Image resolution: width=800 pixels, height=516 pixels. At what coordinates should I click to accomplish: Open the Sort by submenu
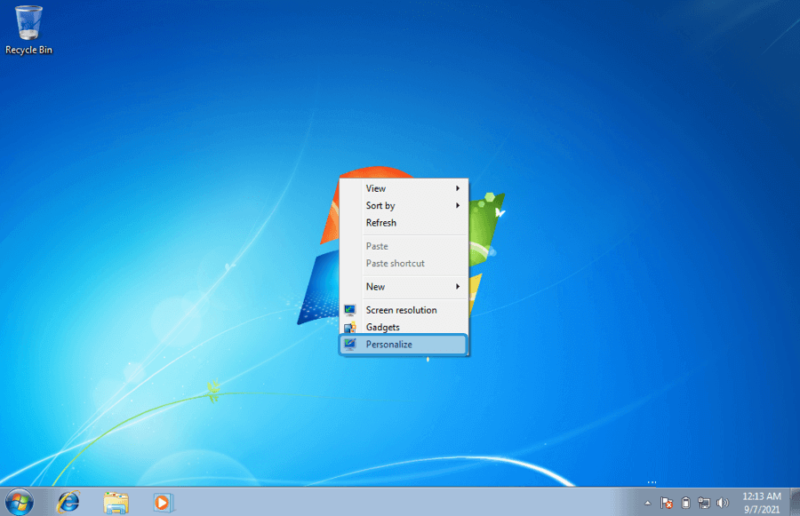403,206
